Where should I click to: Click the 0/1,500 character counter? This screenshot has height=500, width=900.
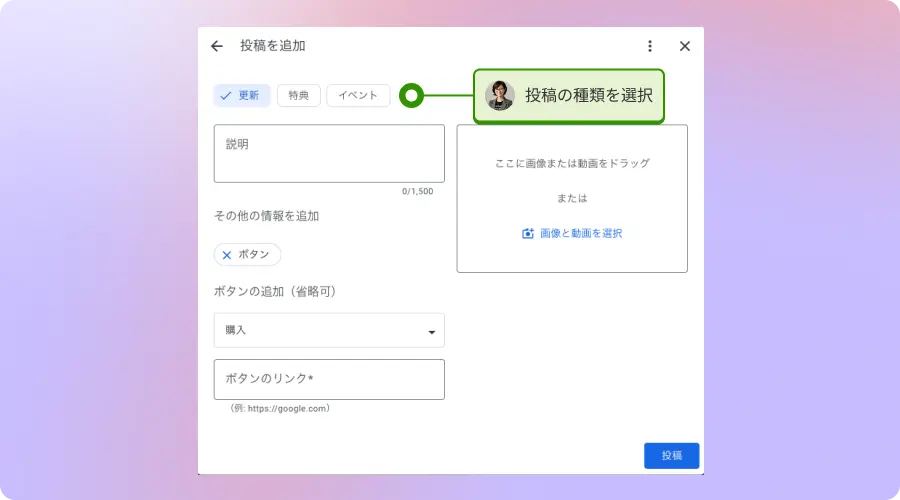[x=417, y=191]
